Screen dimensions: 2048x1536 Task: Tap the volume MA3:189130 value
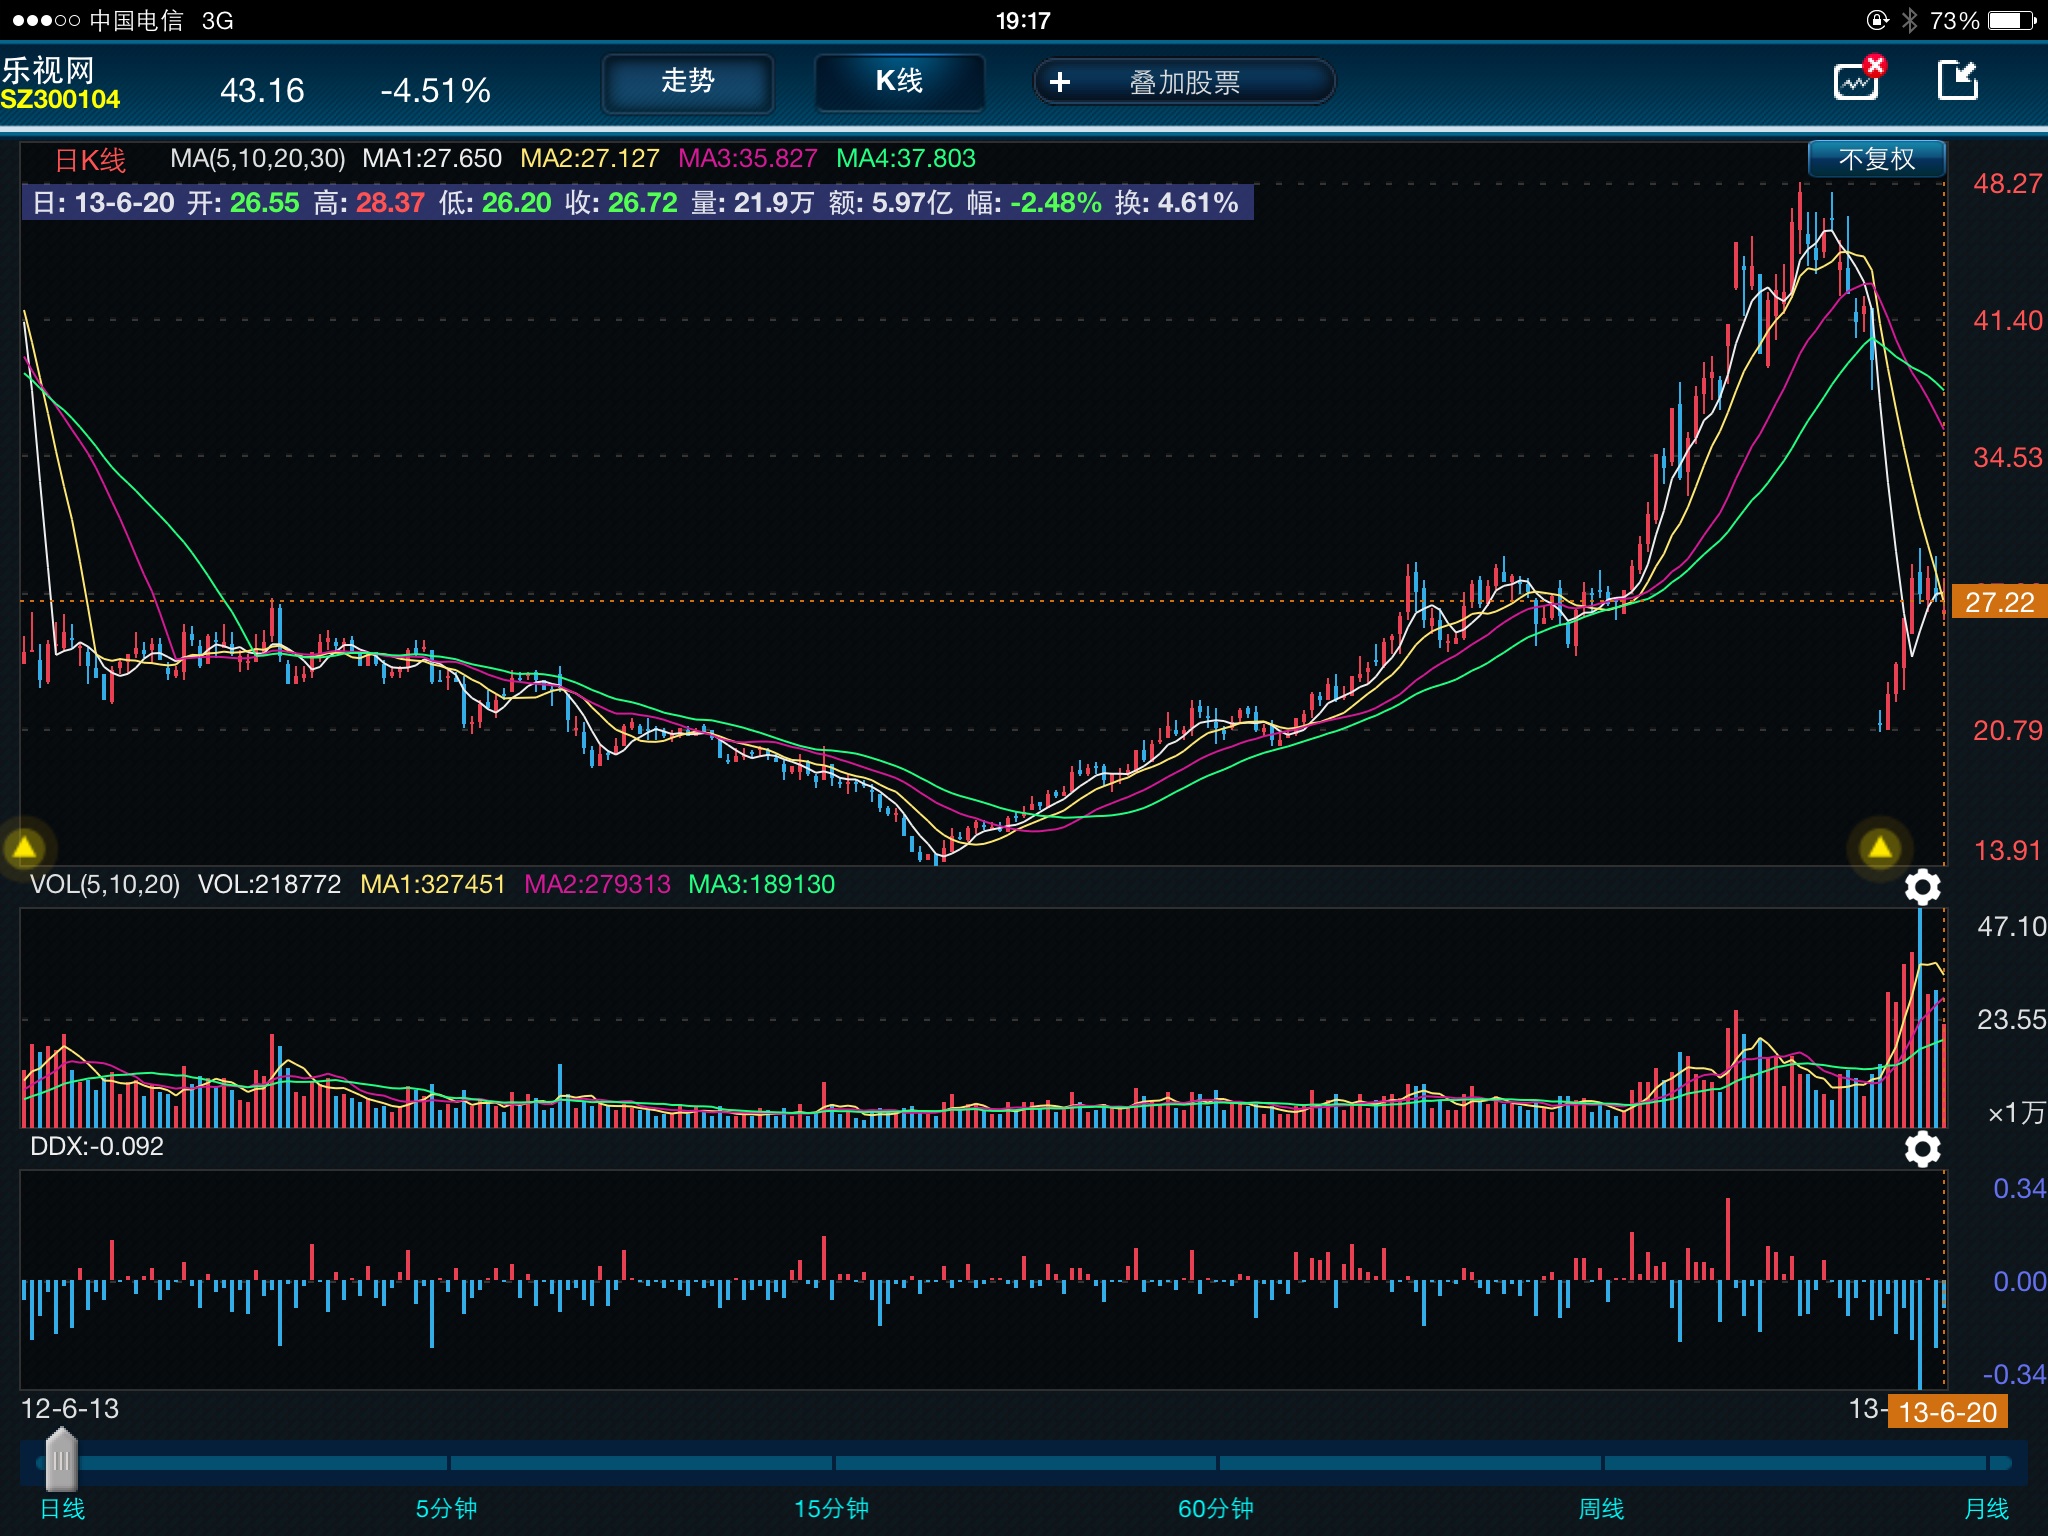coord(761,884)
